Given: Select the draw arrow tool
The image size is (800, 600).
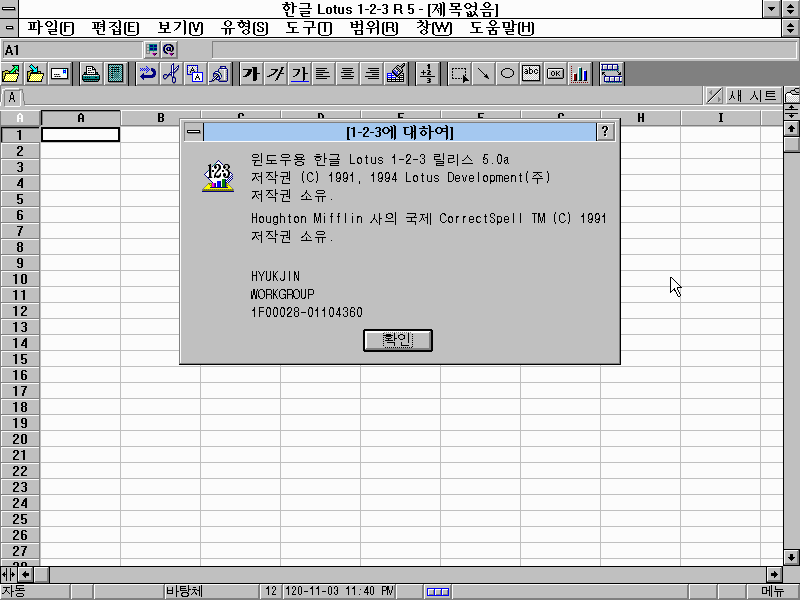Looking at the screenshot, I should click(483, 74).
